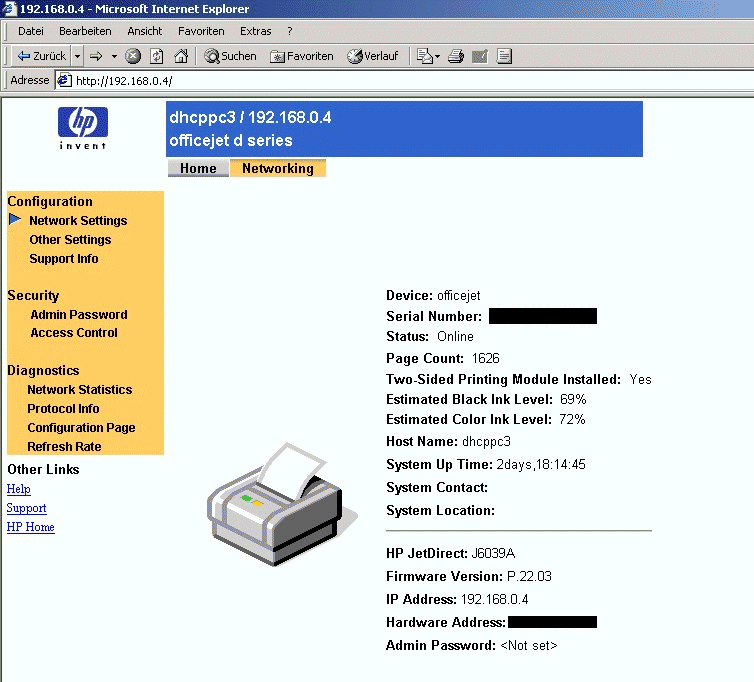
Task: Click the Status Online text
Action: [430, 337]
